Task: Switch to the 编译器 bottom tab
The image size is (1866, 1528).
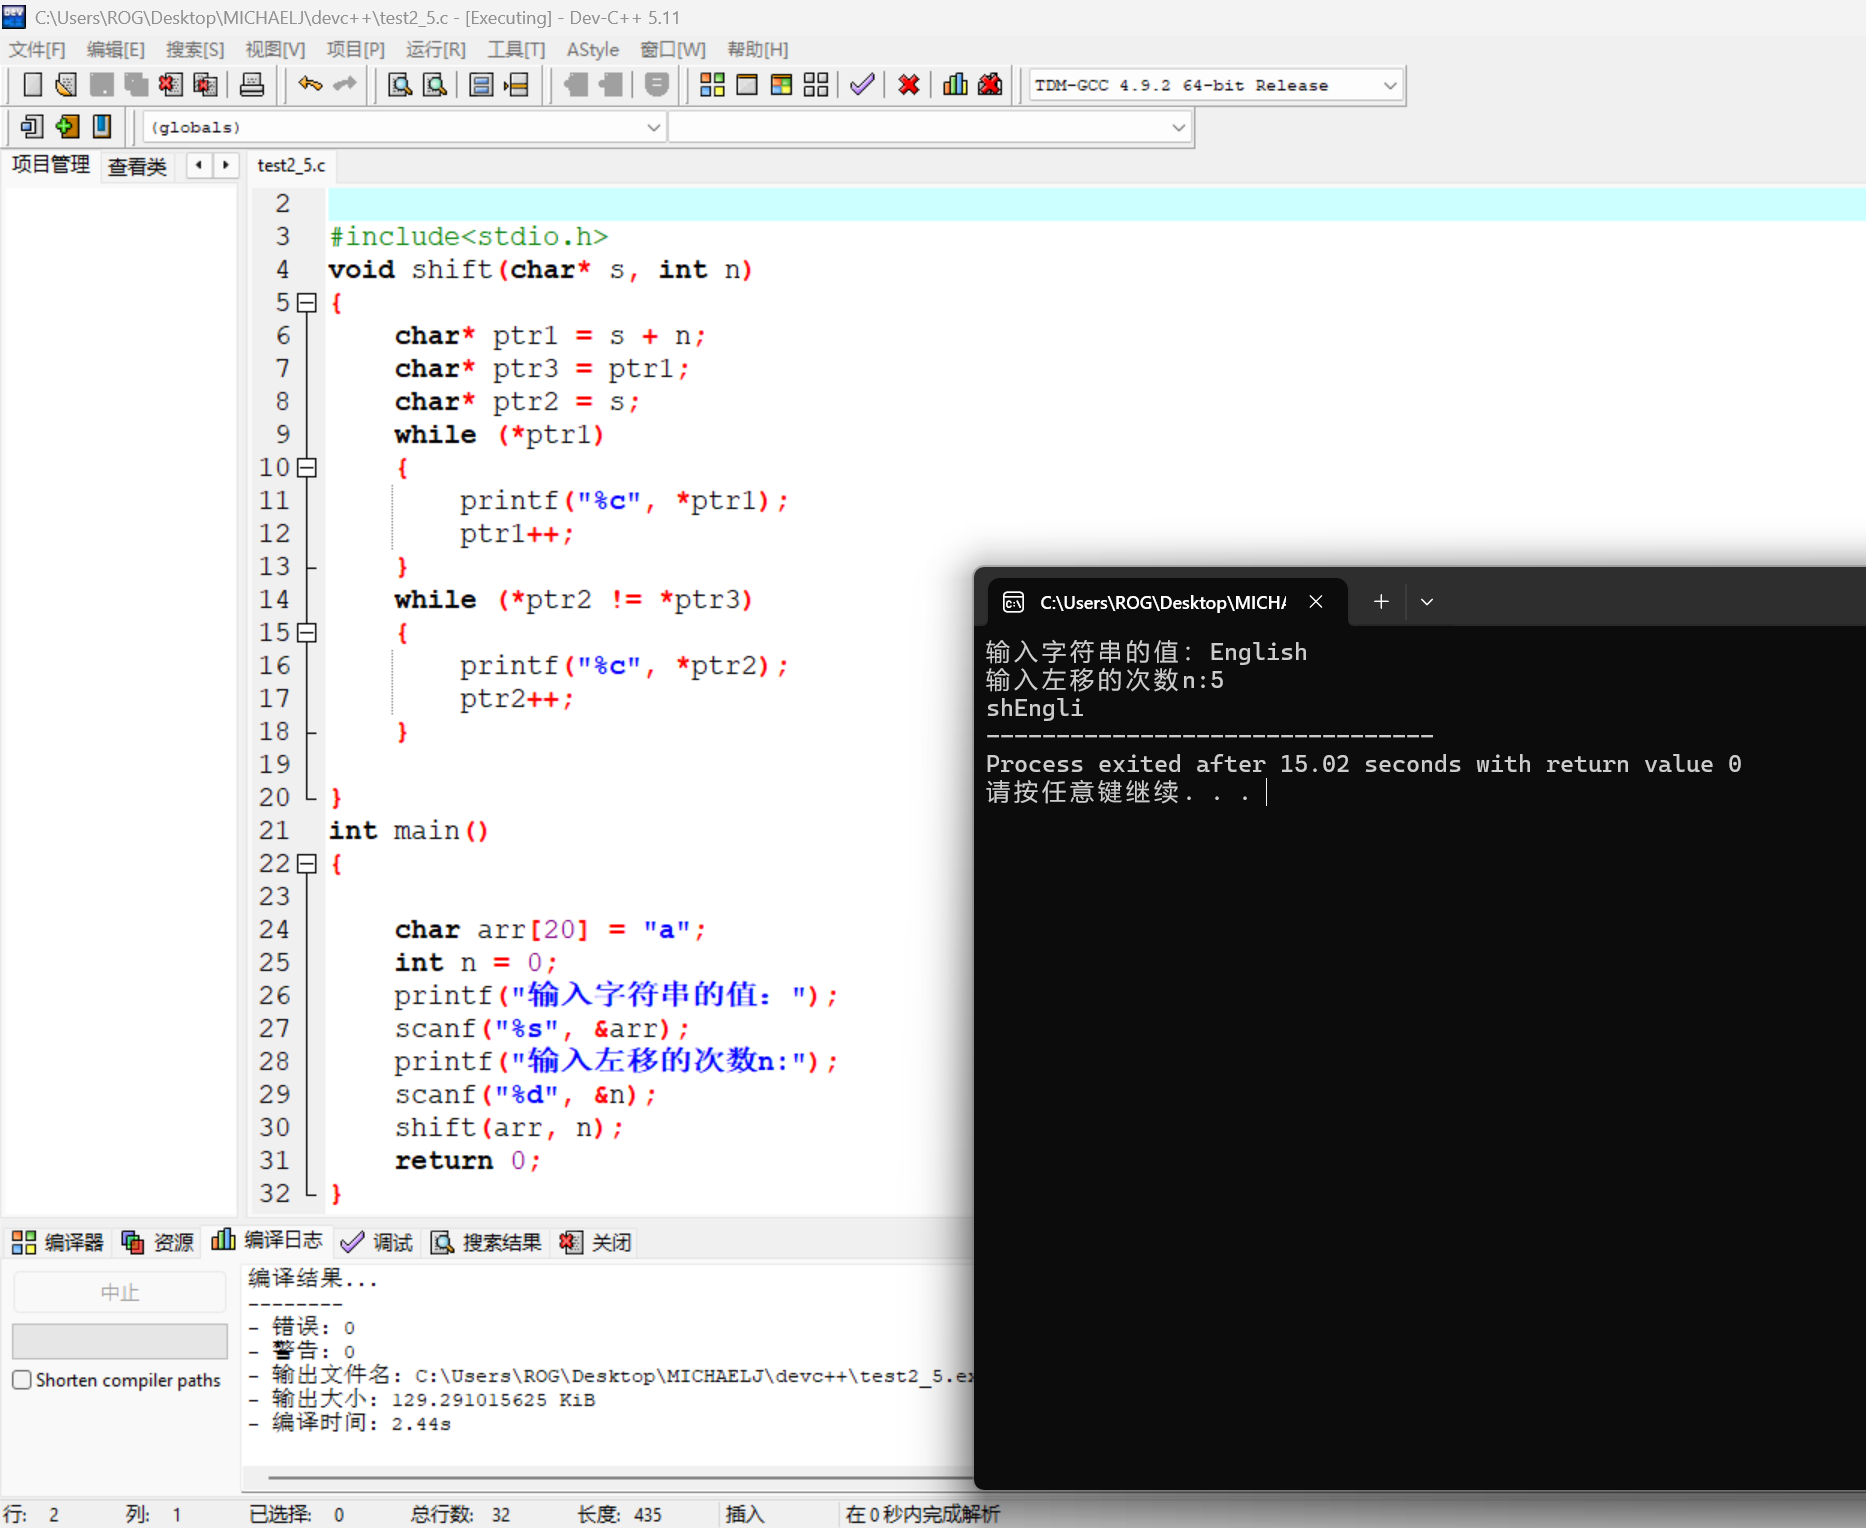Action: 58,1242
